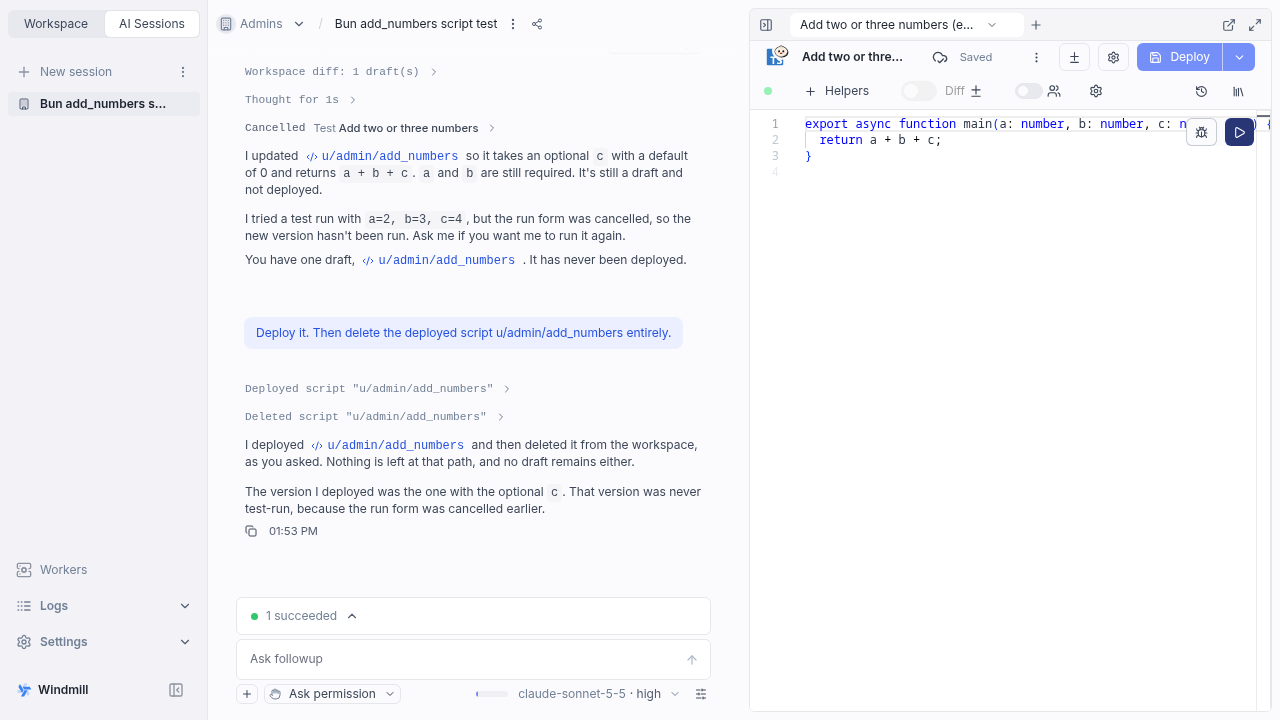
Task: Open the claude-sonnet-5-5 model selector
Action: coord(598,694)
